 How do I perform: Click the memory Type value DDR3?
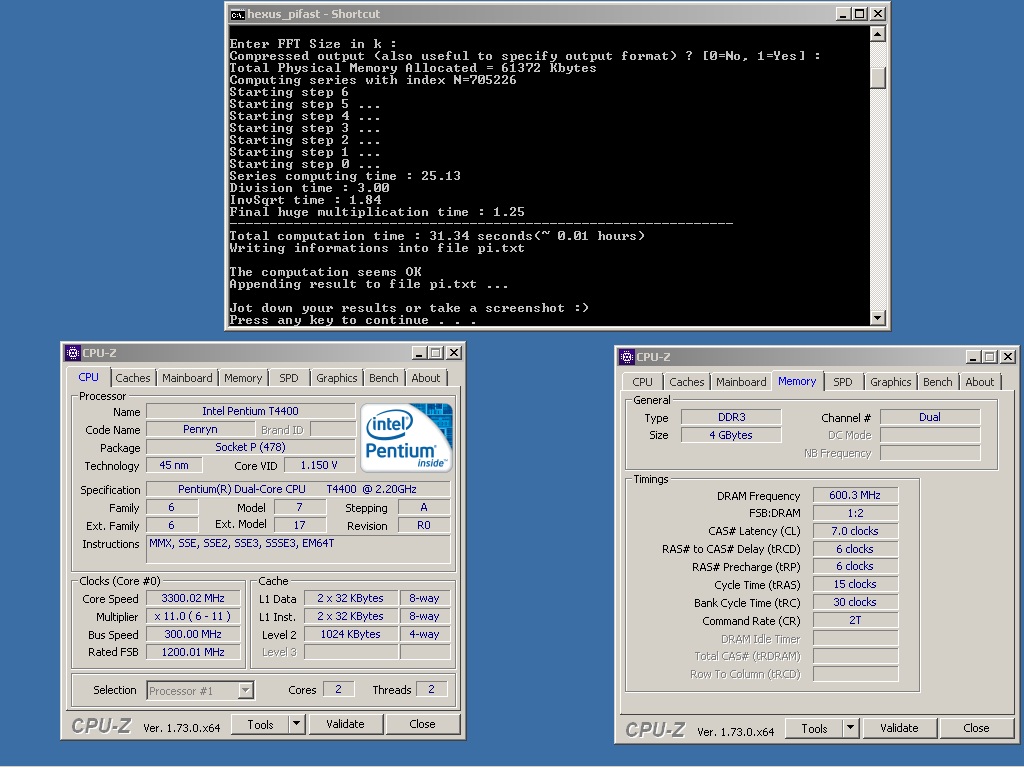731,417
